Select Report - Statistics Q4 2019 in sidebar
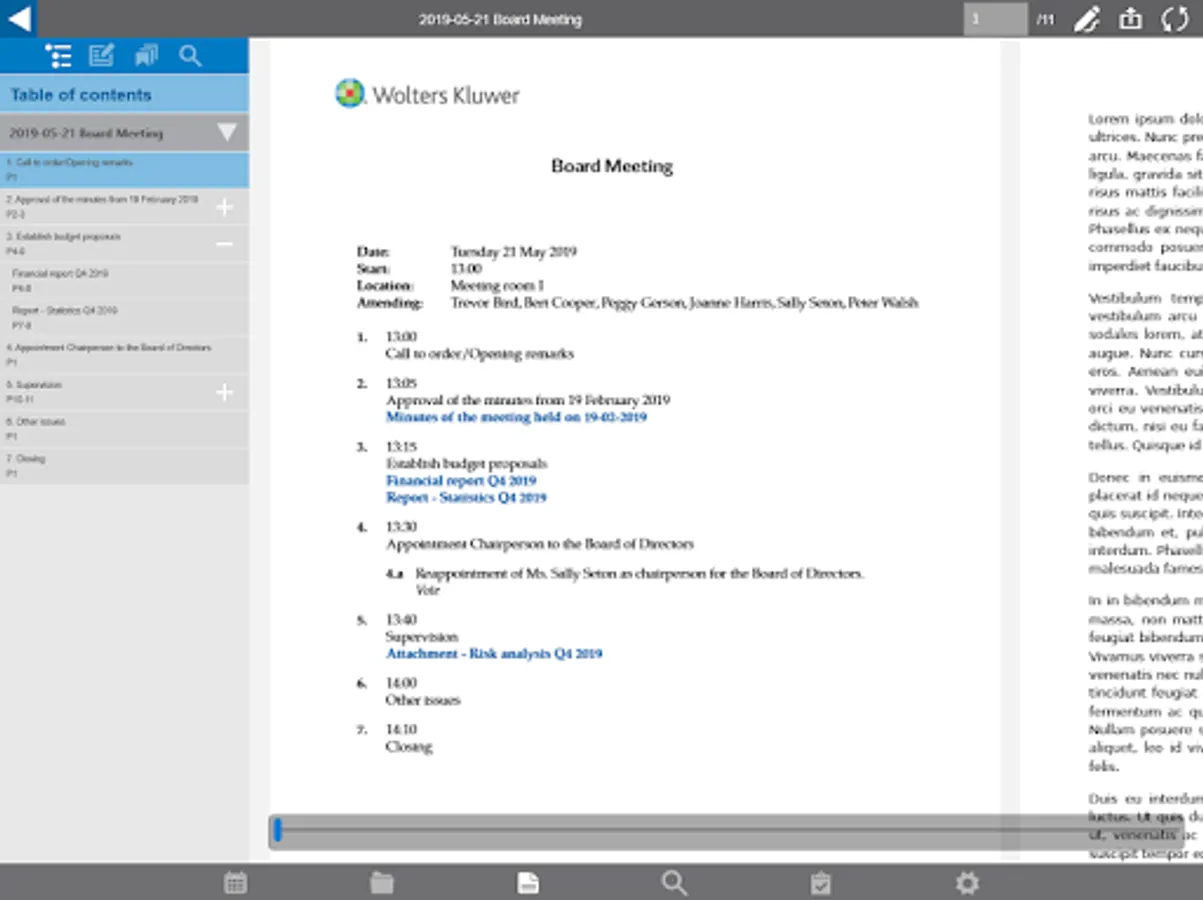This screenshot has width=1203, height=900. [124, 318]
